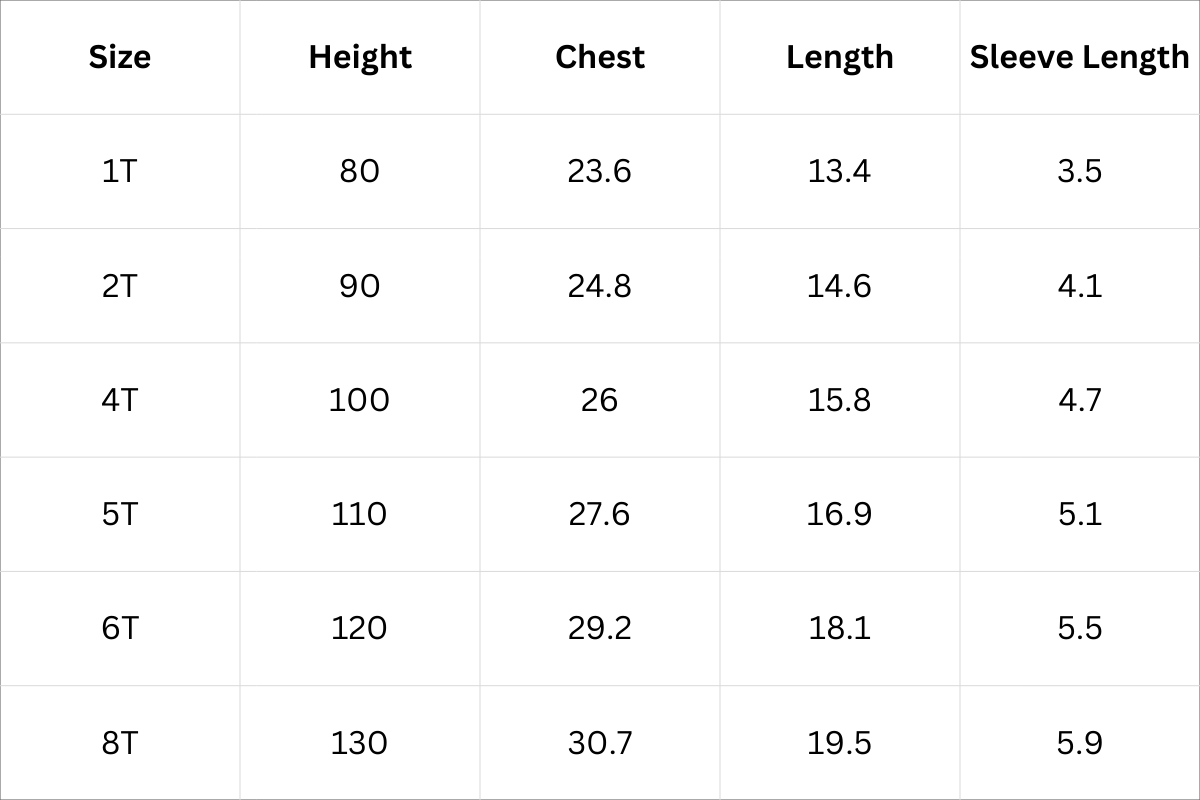Screen dimensions: 1200x800
Task: Click the Height column header
Action: (360, 57)
